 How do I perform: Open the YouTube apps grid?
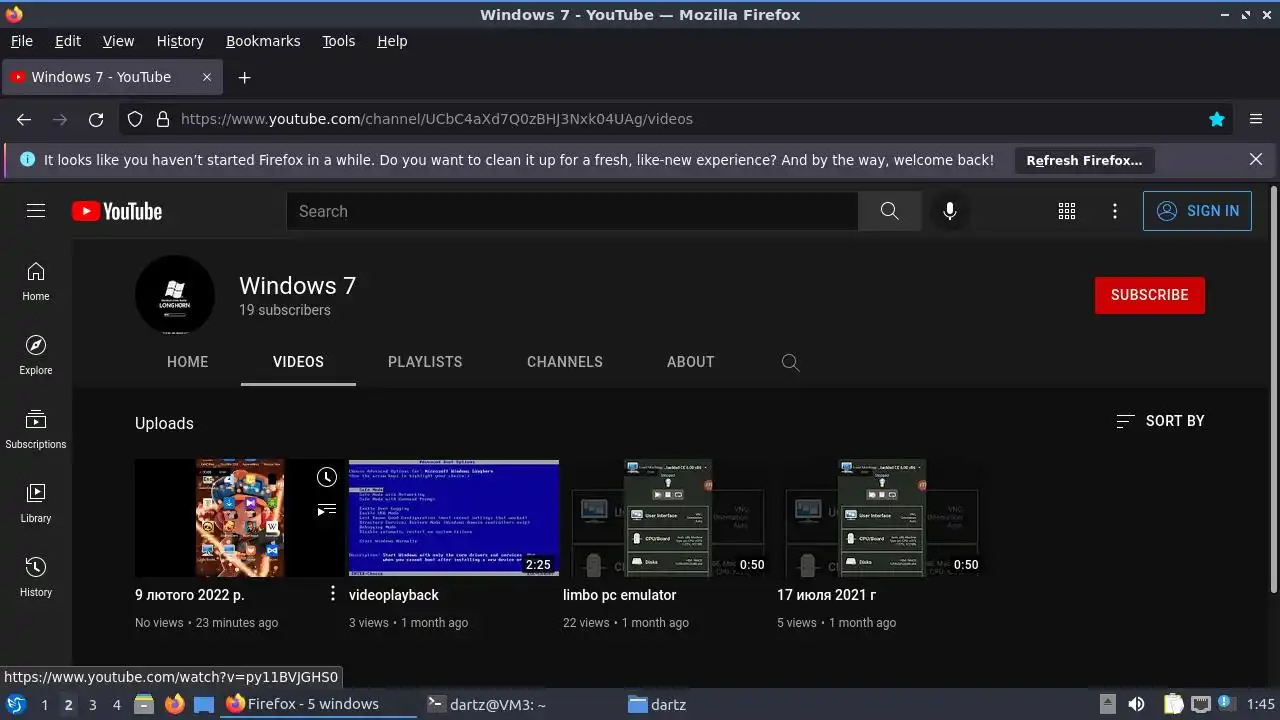(1067, 211)
